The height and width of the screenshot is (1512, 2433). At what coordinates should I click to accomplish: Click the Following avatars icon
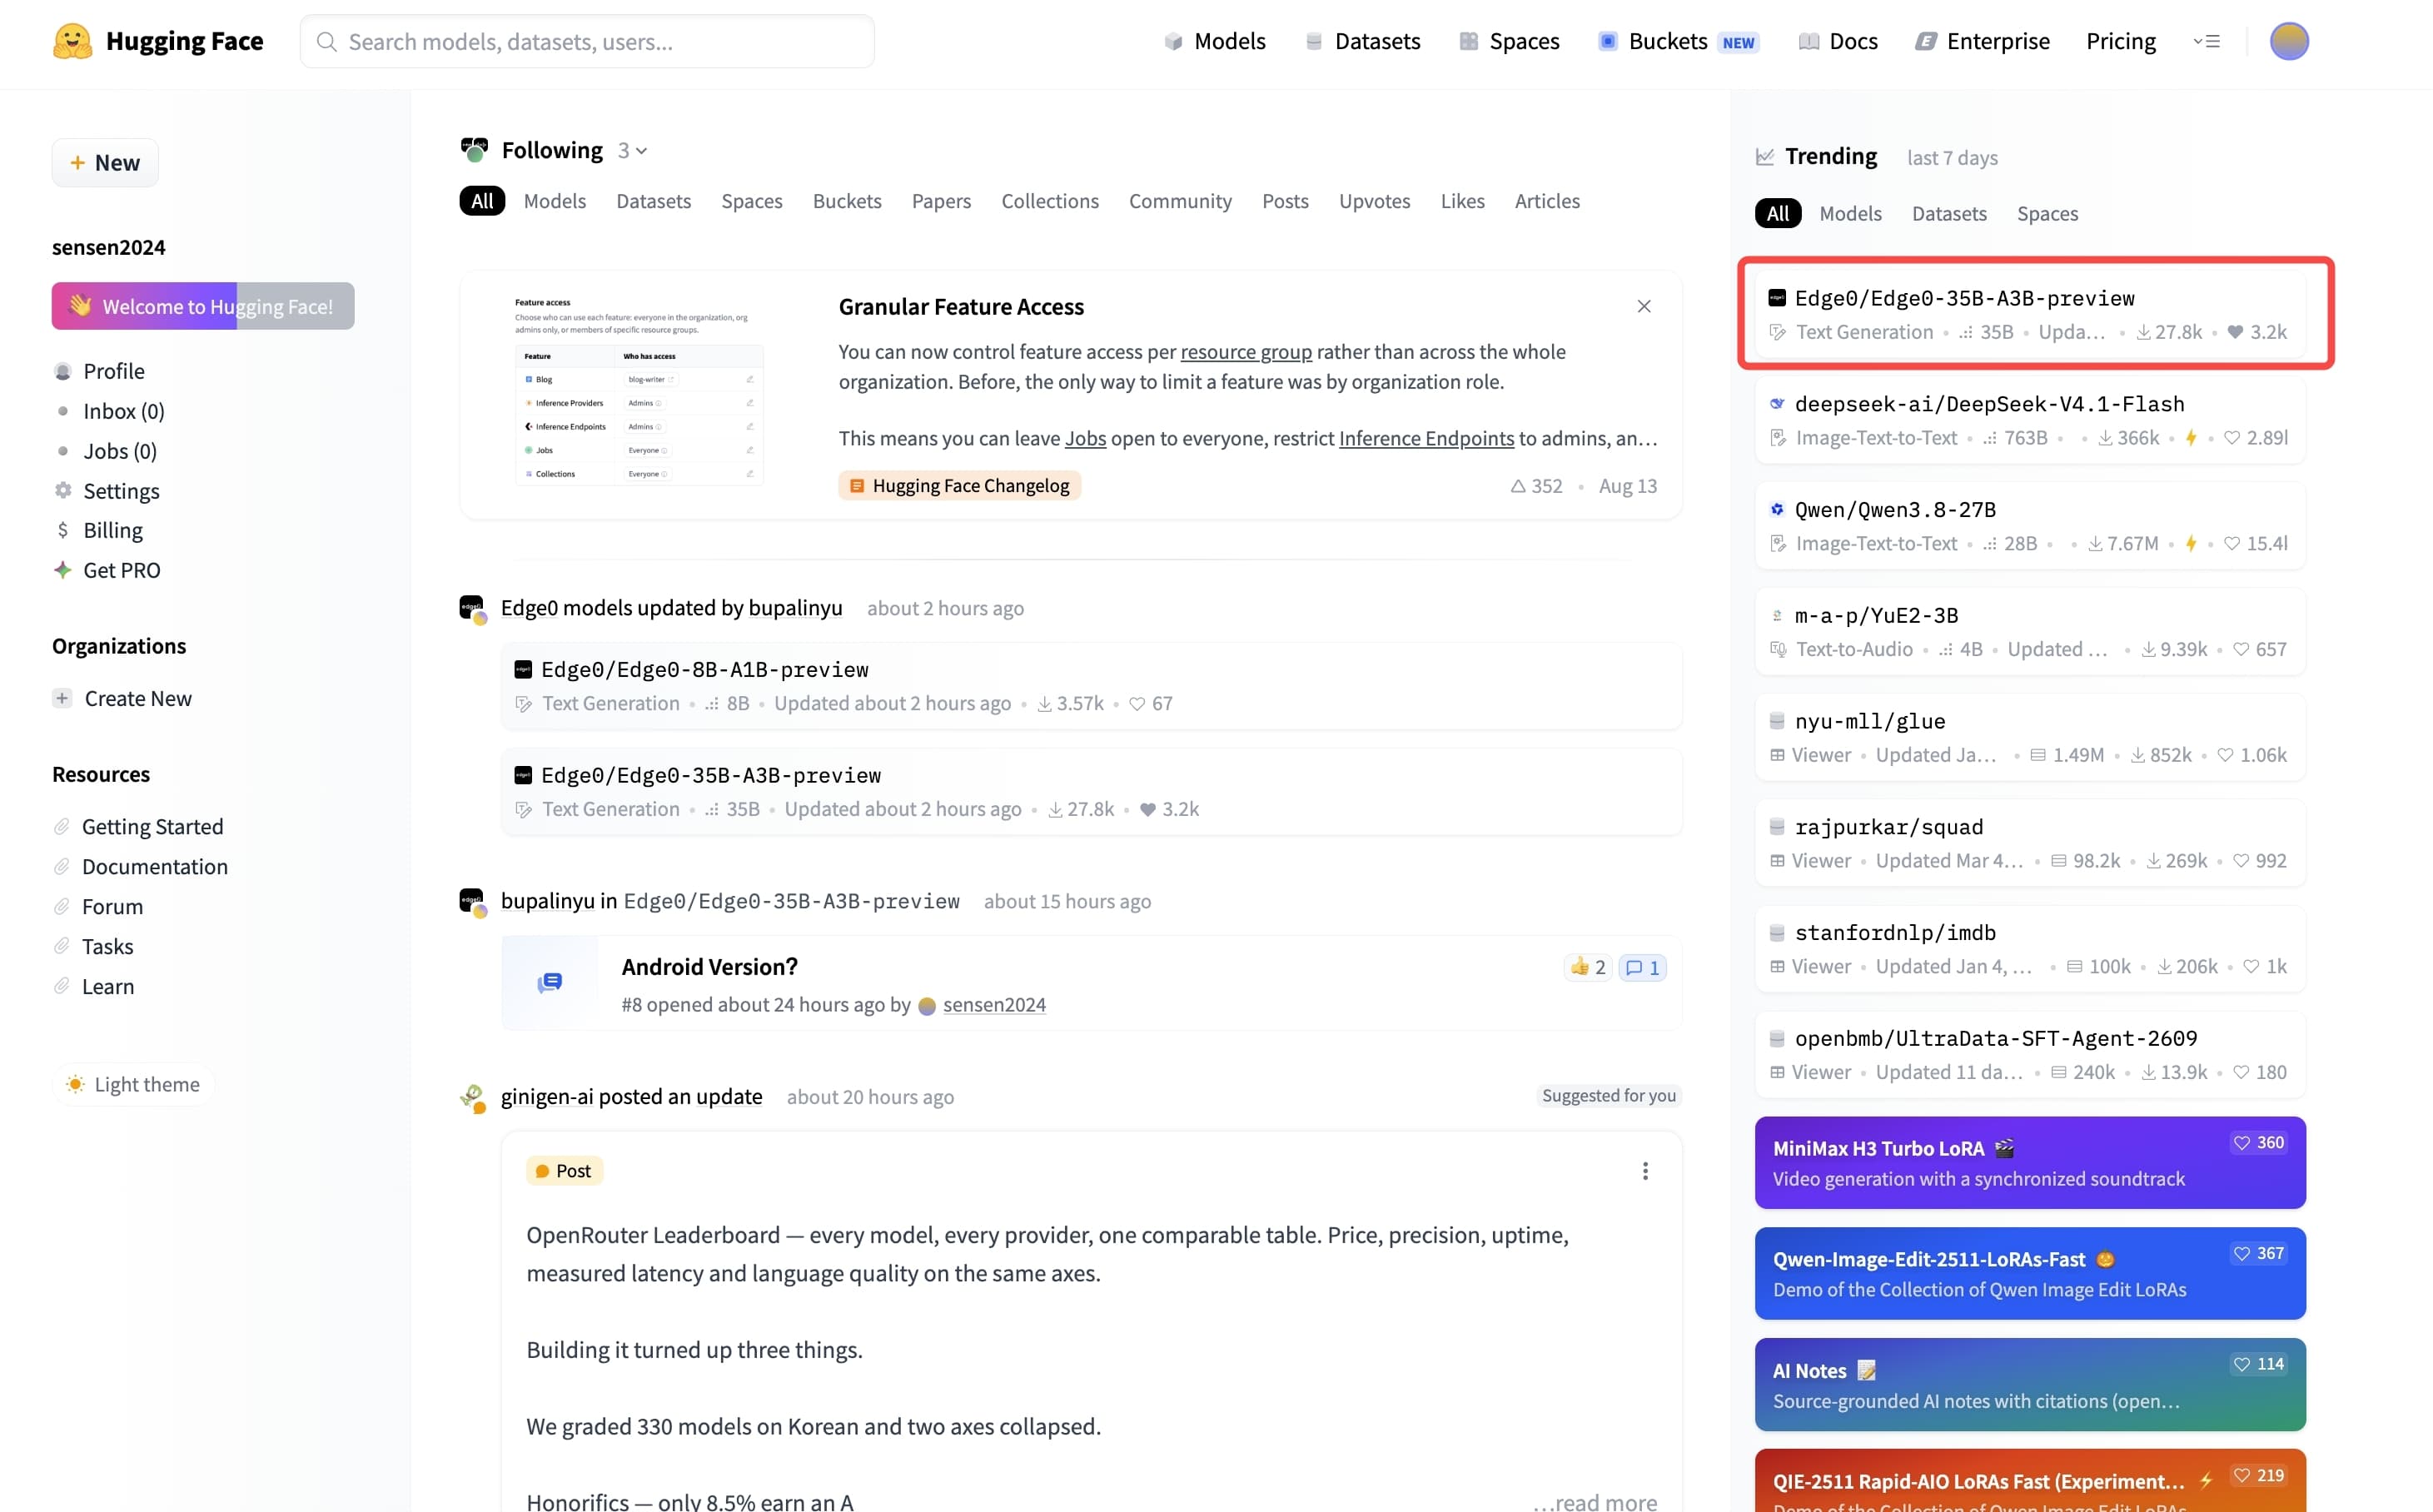point(474,150)
